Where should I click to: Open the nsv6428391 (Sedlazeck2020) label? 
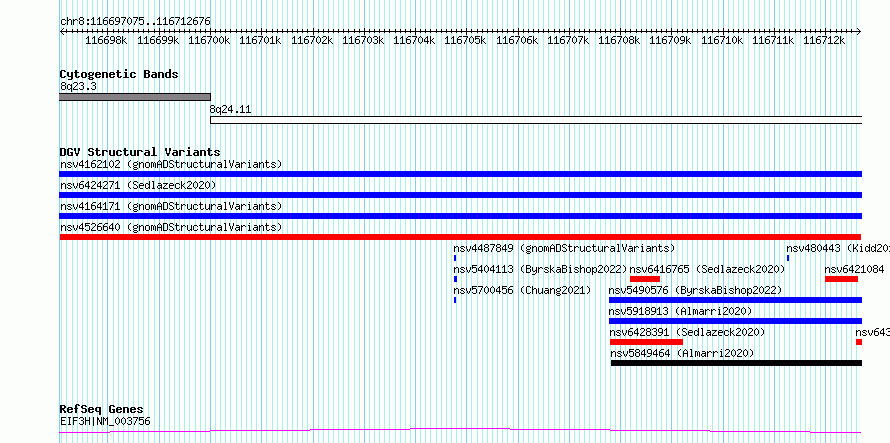click(687, 332)
